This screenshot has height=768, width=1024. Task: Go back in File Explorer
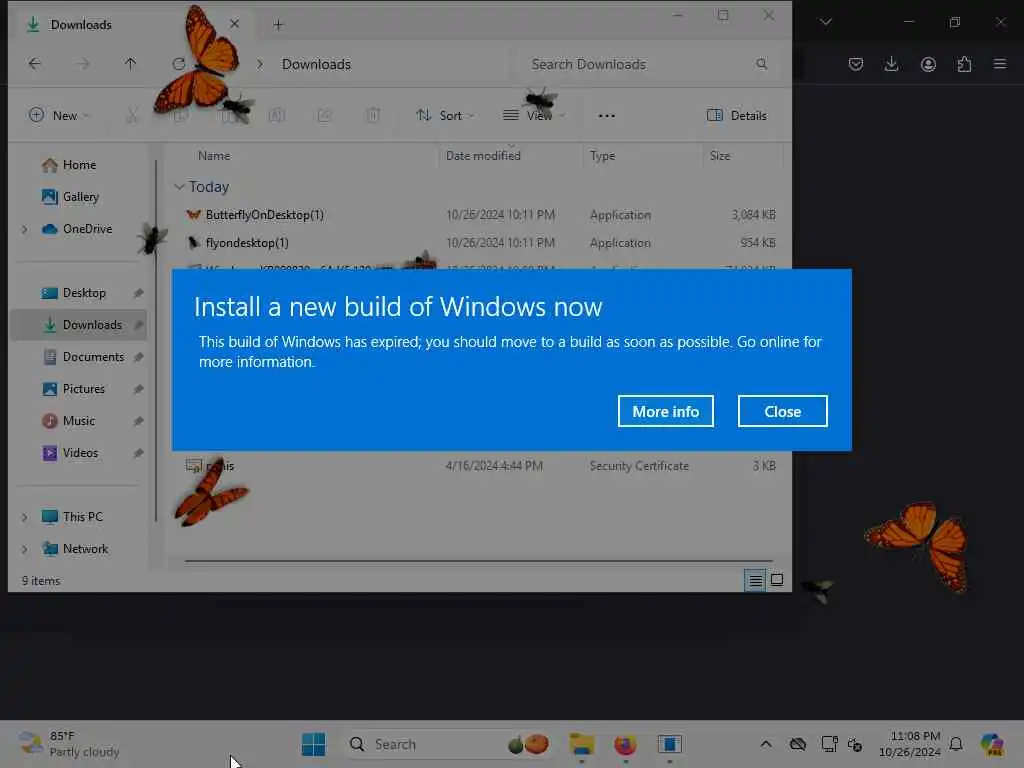tap(35, 64)
